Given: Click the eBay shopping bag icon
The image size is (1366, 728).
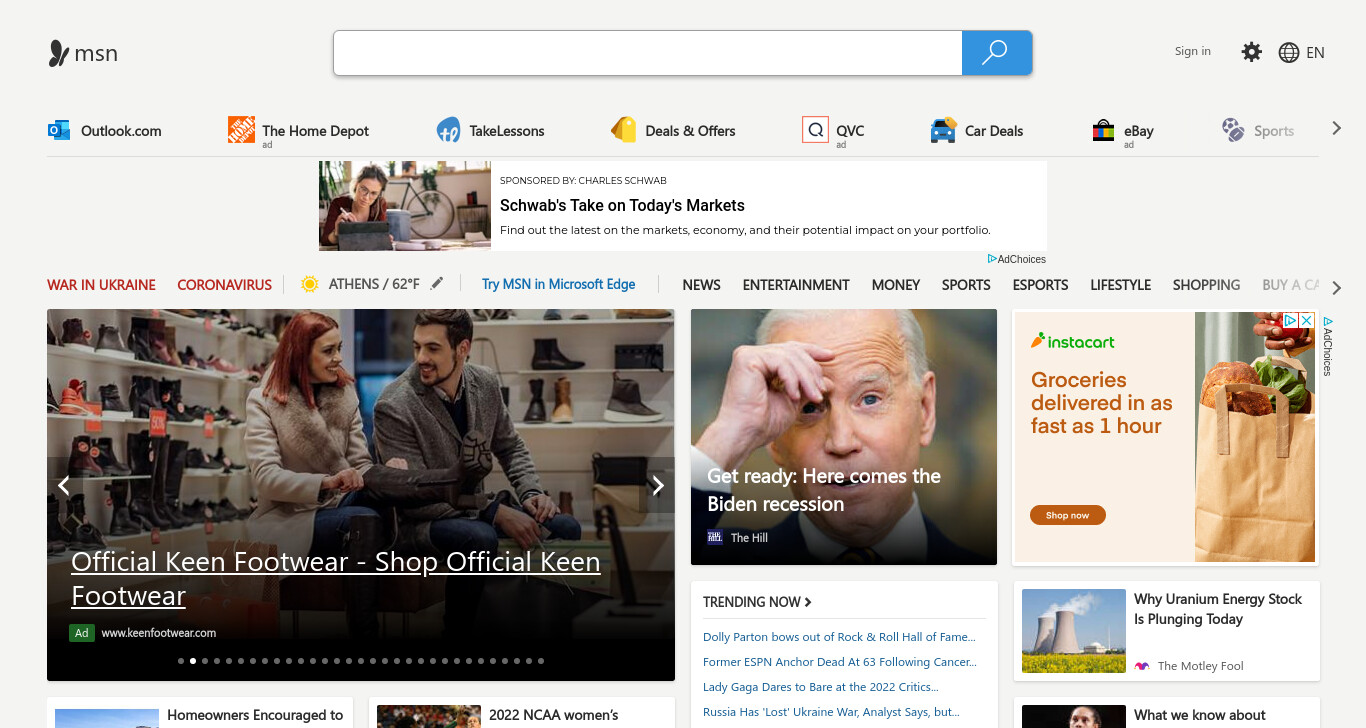Looking at the screenshot, I should click(1103, 130).
